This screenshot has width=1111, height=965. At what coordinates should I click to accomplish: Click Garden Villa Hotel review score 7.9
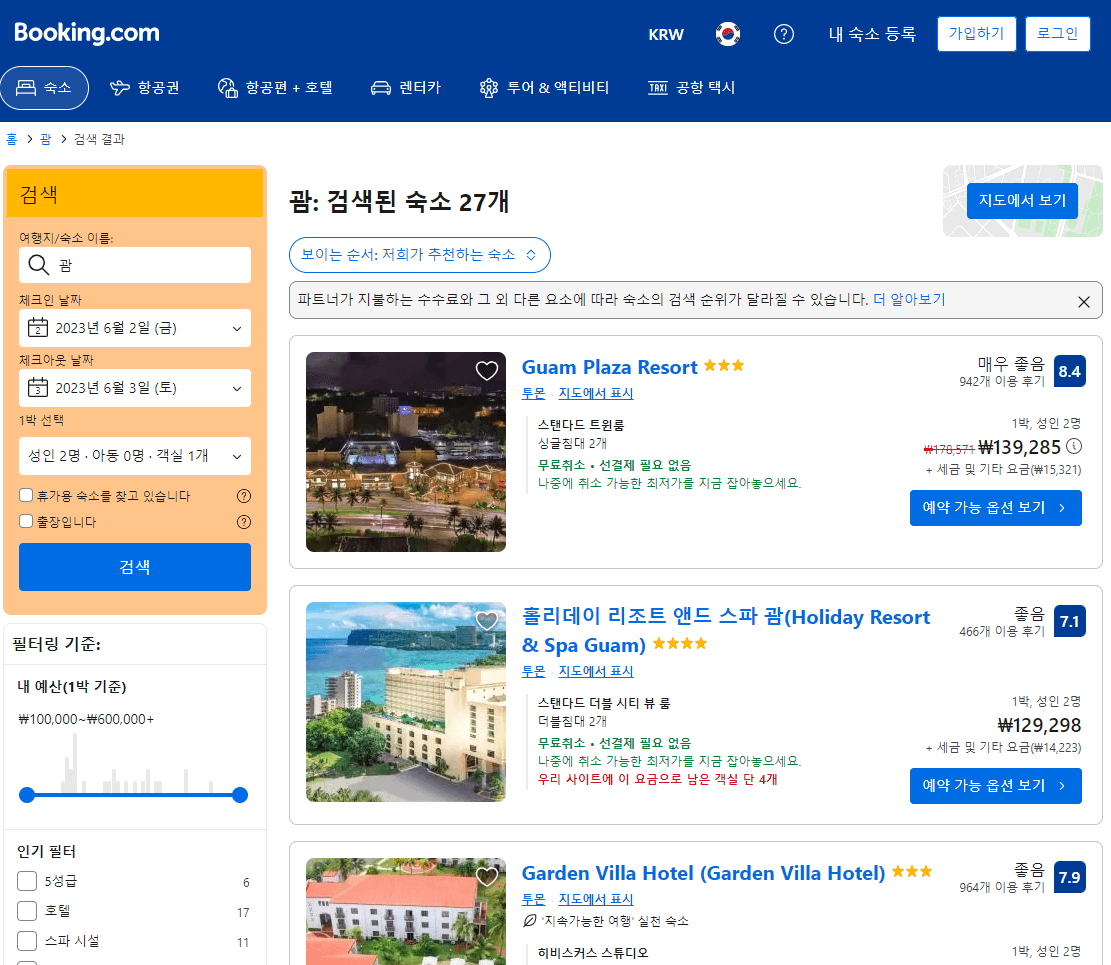pyautogui.click(x=1069, y=877)
